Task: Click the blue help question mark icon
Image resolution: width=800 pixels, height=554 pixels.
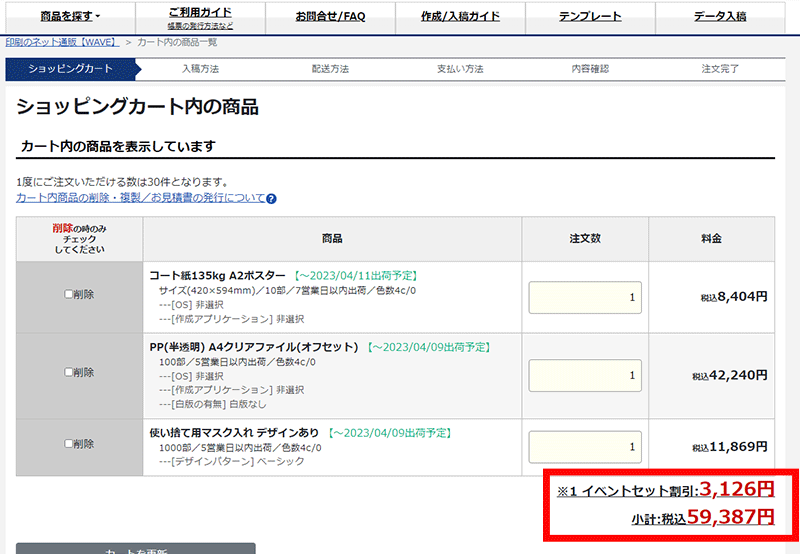Action: click(x=271, y=199)
